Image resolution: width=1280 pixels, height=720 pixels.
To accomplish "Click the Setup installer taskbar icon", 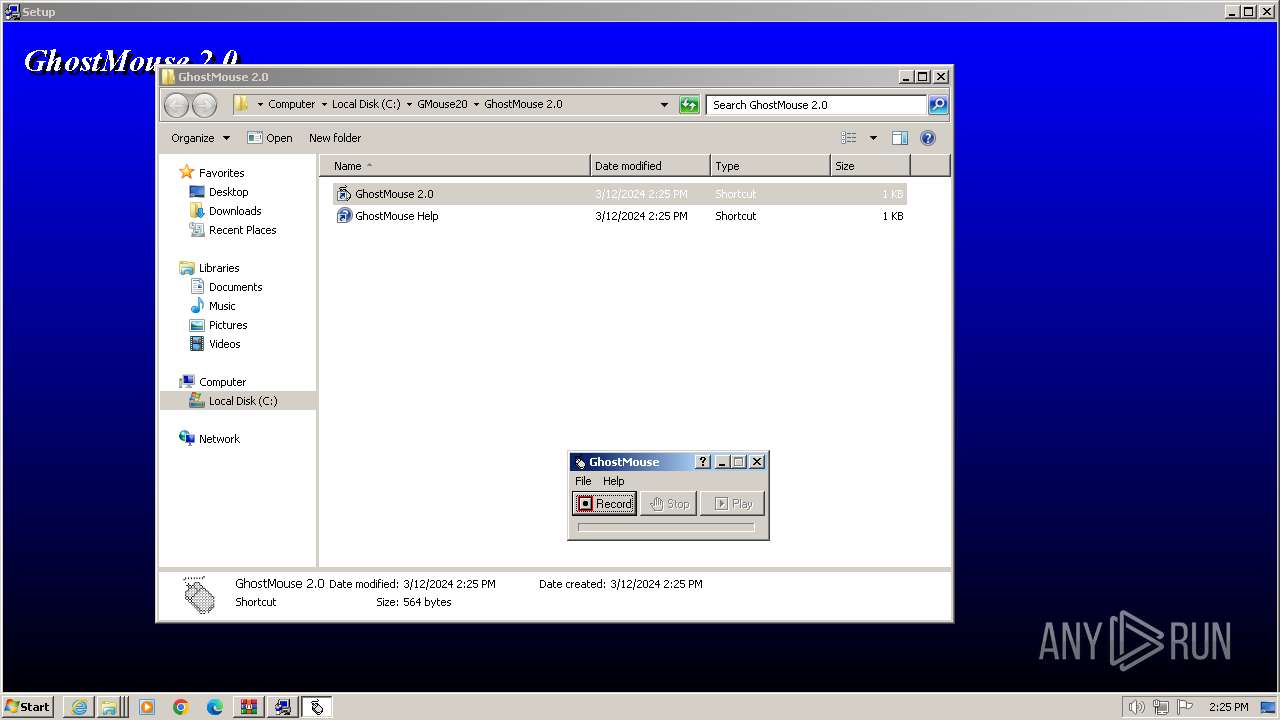I will pos(283,707).
